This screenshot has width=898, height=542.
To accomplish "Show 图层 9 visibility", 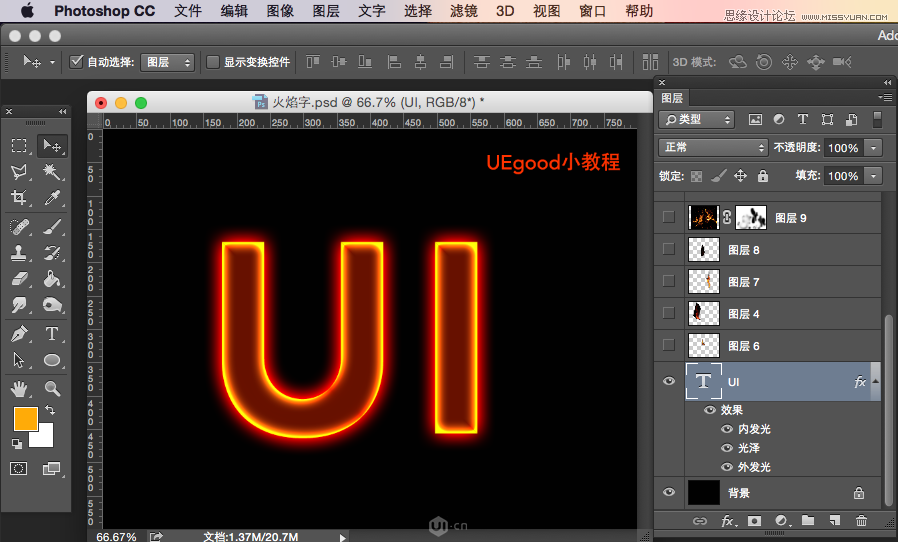I will click(668, 217).
